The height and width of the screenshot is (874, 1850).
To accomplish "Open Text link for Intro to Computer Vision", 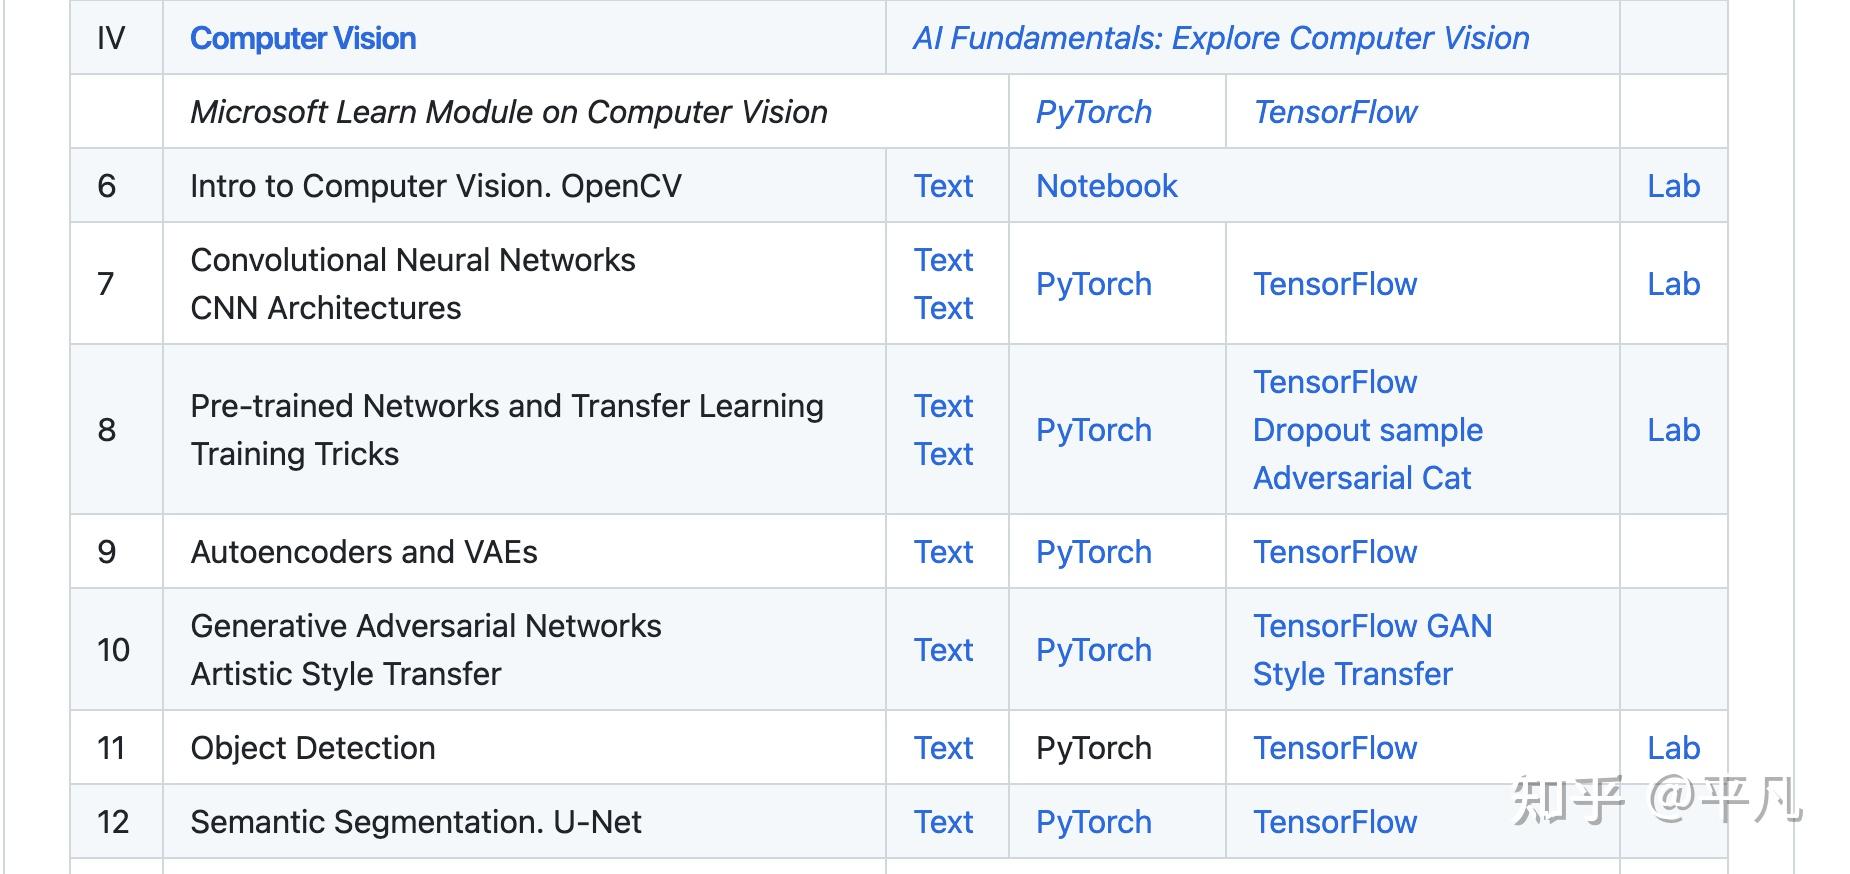I will click(x=942, y=186).
